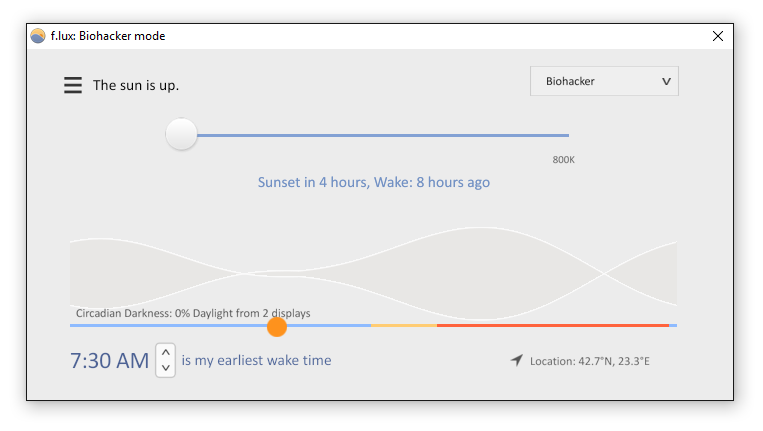Screen dimensions: 763x431
Task: Click the red segment of the day timeline
Action: click(x=553, y=325)
